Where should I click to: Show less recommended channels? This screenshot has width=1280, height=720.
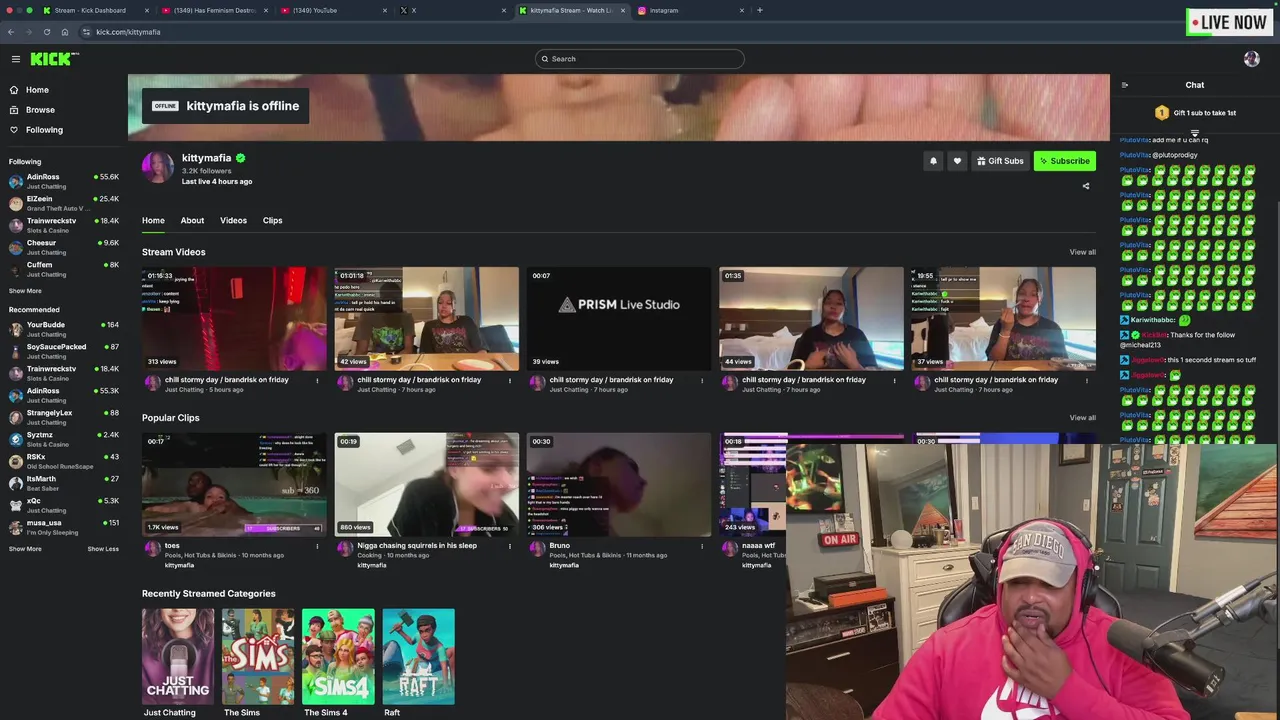(103, 549)
